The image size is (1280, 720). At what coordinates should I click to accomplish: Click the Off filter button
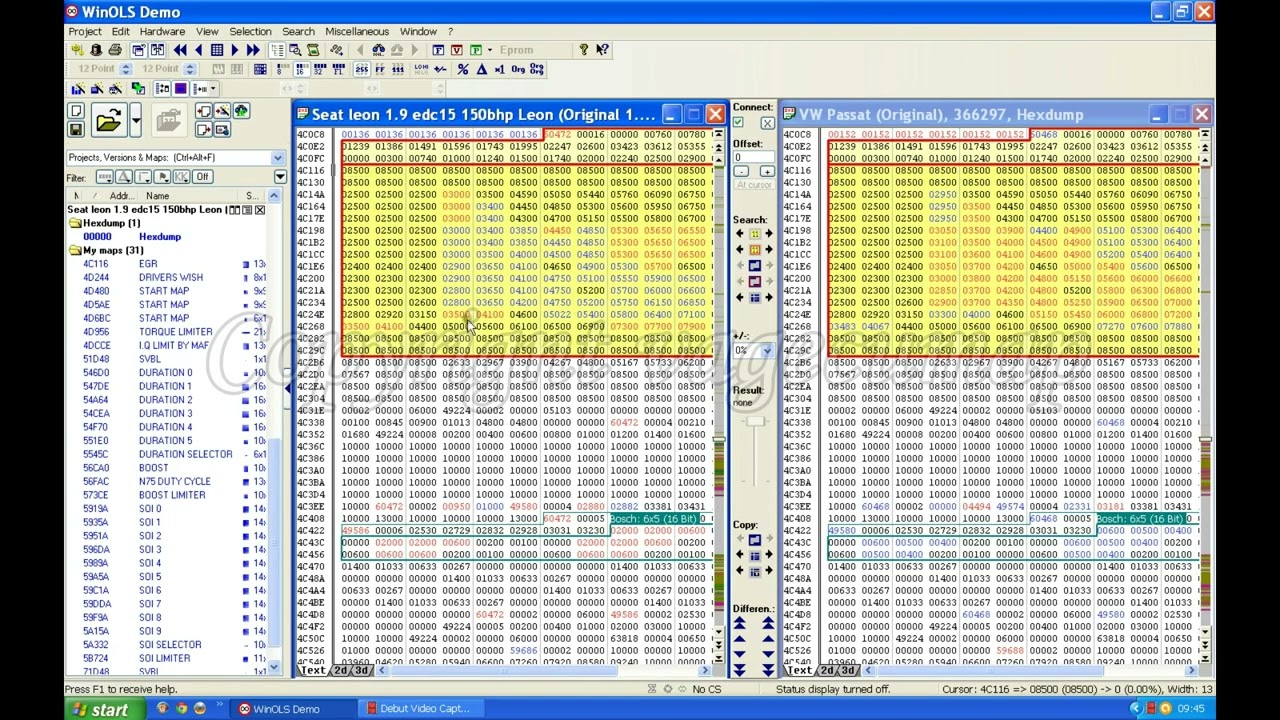tap(203, 177)
